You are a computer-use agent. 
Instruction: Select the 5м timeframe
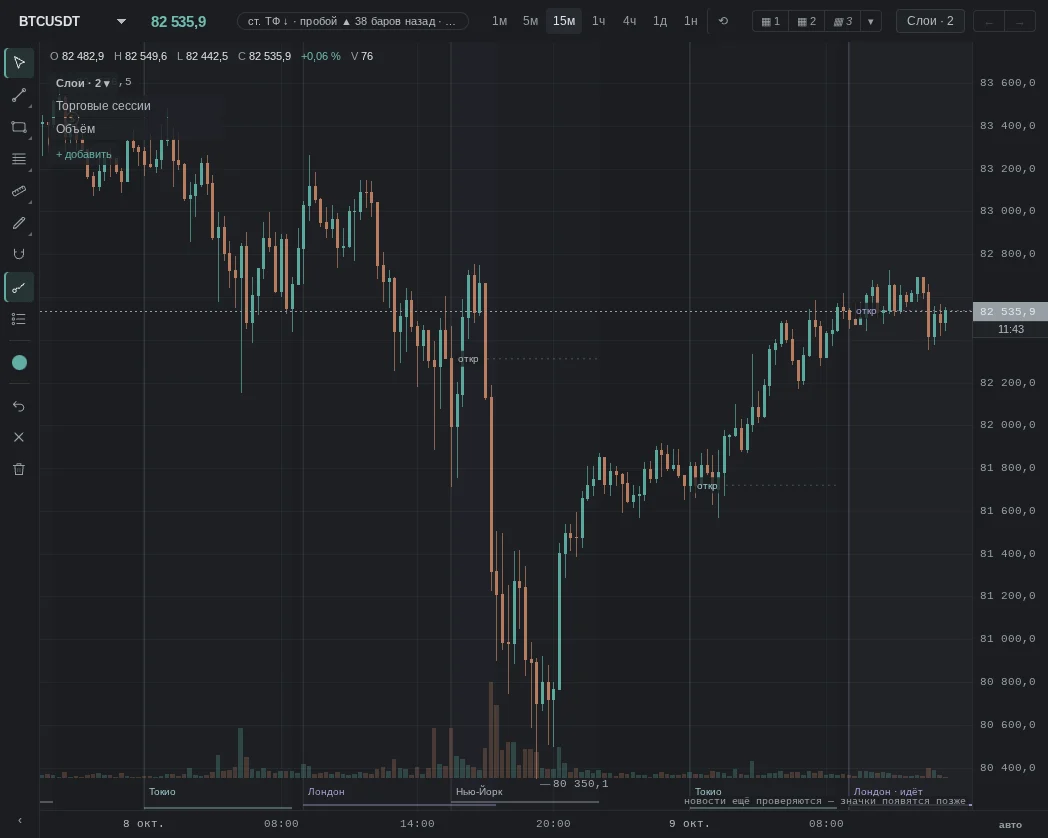click(531, 21)
